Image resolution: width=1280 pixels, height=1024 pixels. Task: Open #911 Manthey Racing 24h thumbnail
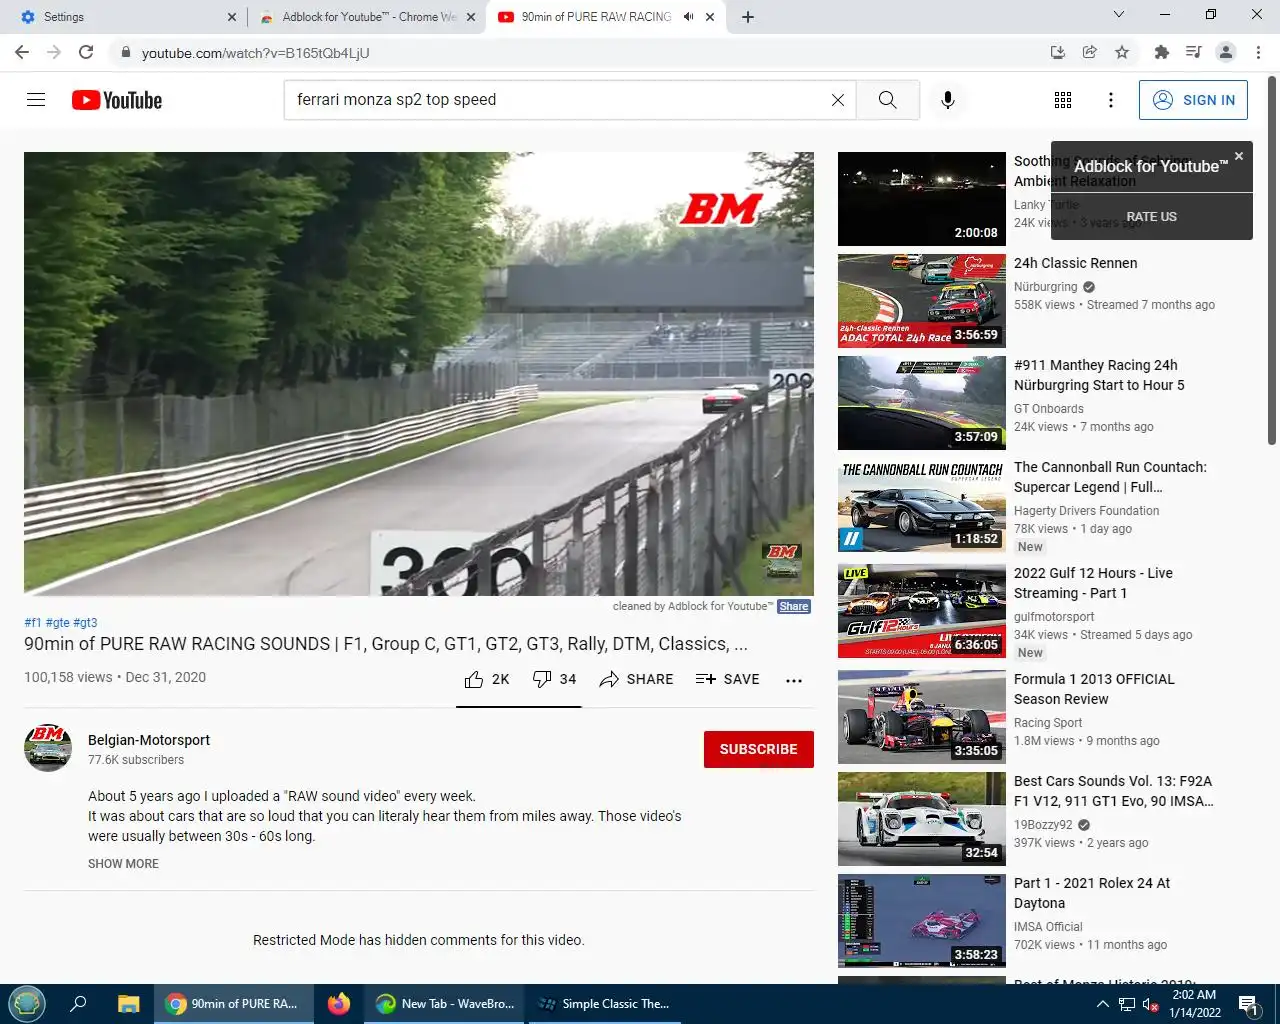[922, 403]
